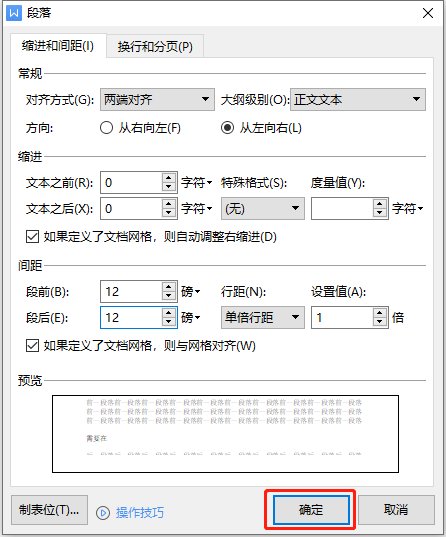Image resolution: width=446 pixels, height=537 pixels.
Task: Open the 大纲级别 dropdown showing 正文文本
Action: pos(358,100)
